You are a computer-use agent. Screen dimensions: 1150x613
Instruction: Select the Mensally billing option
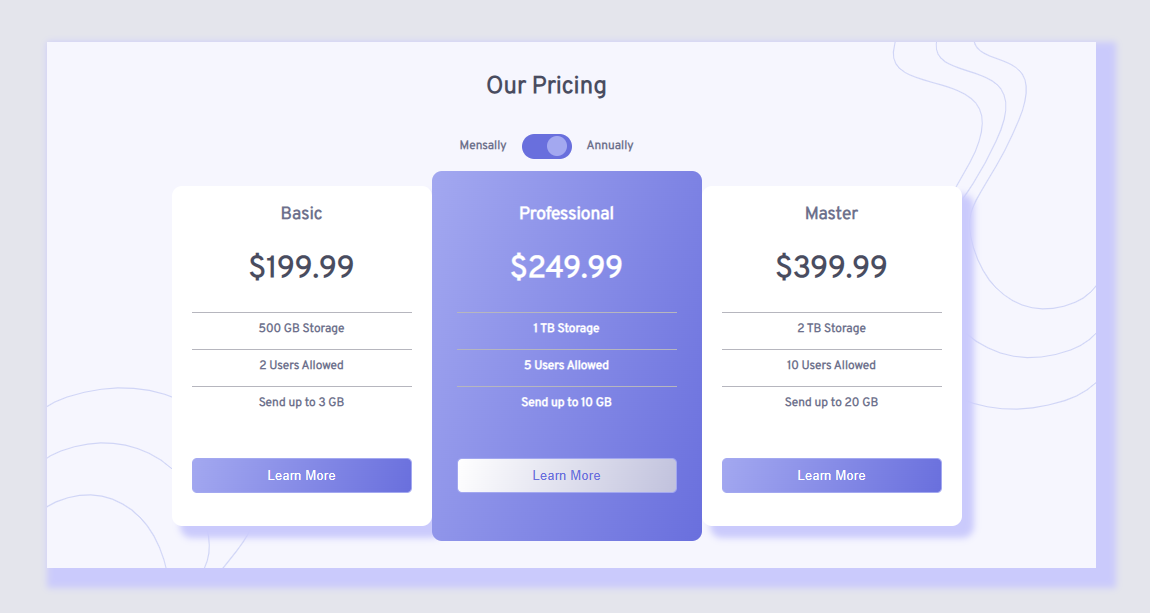pos(483,145)
